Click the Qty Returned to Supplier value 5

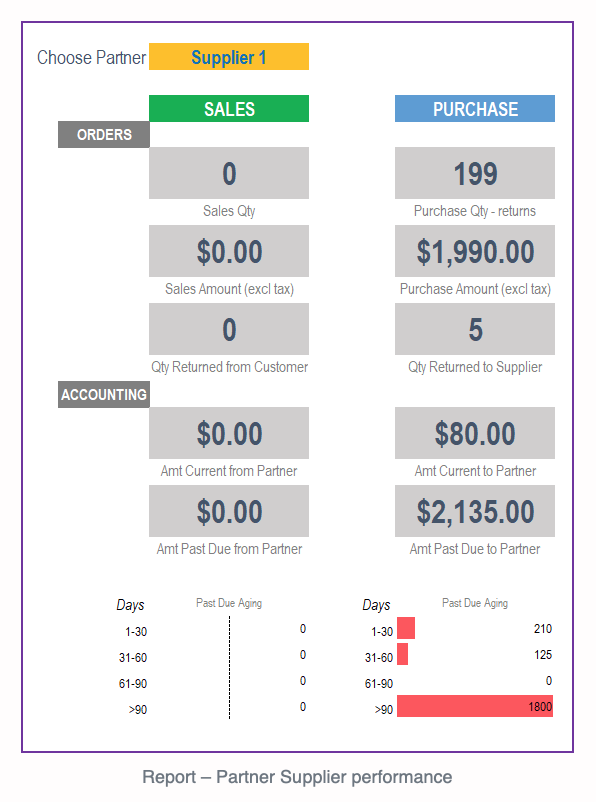(x=475, y=329)
